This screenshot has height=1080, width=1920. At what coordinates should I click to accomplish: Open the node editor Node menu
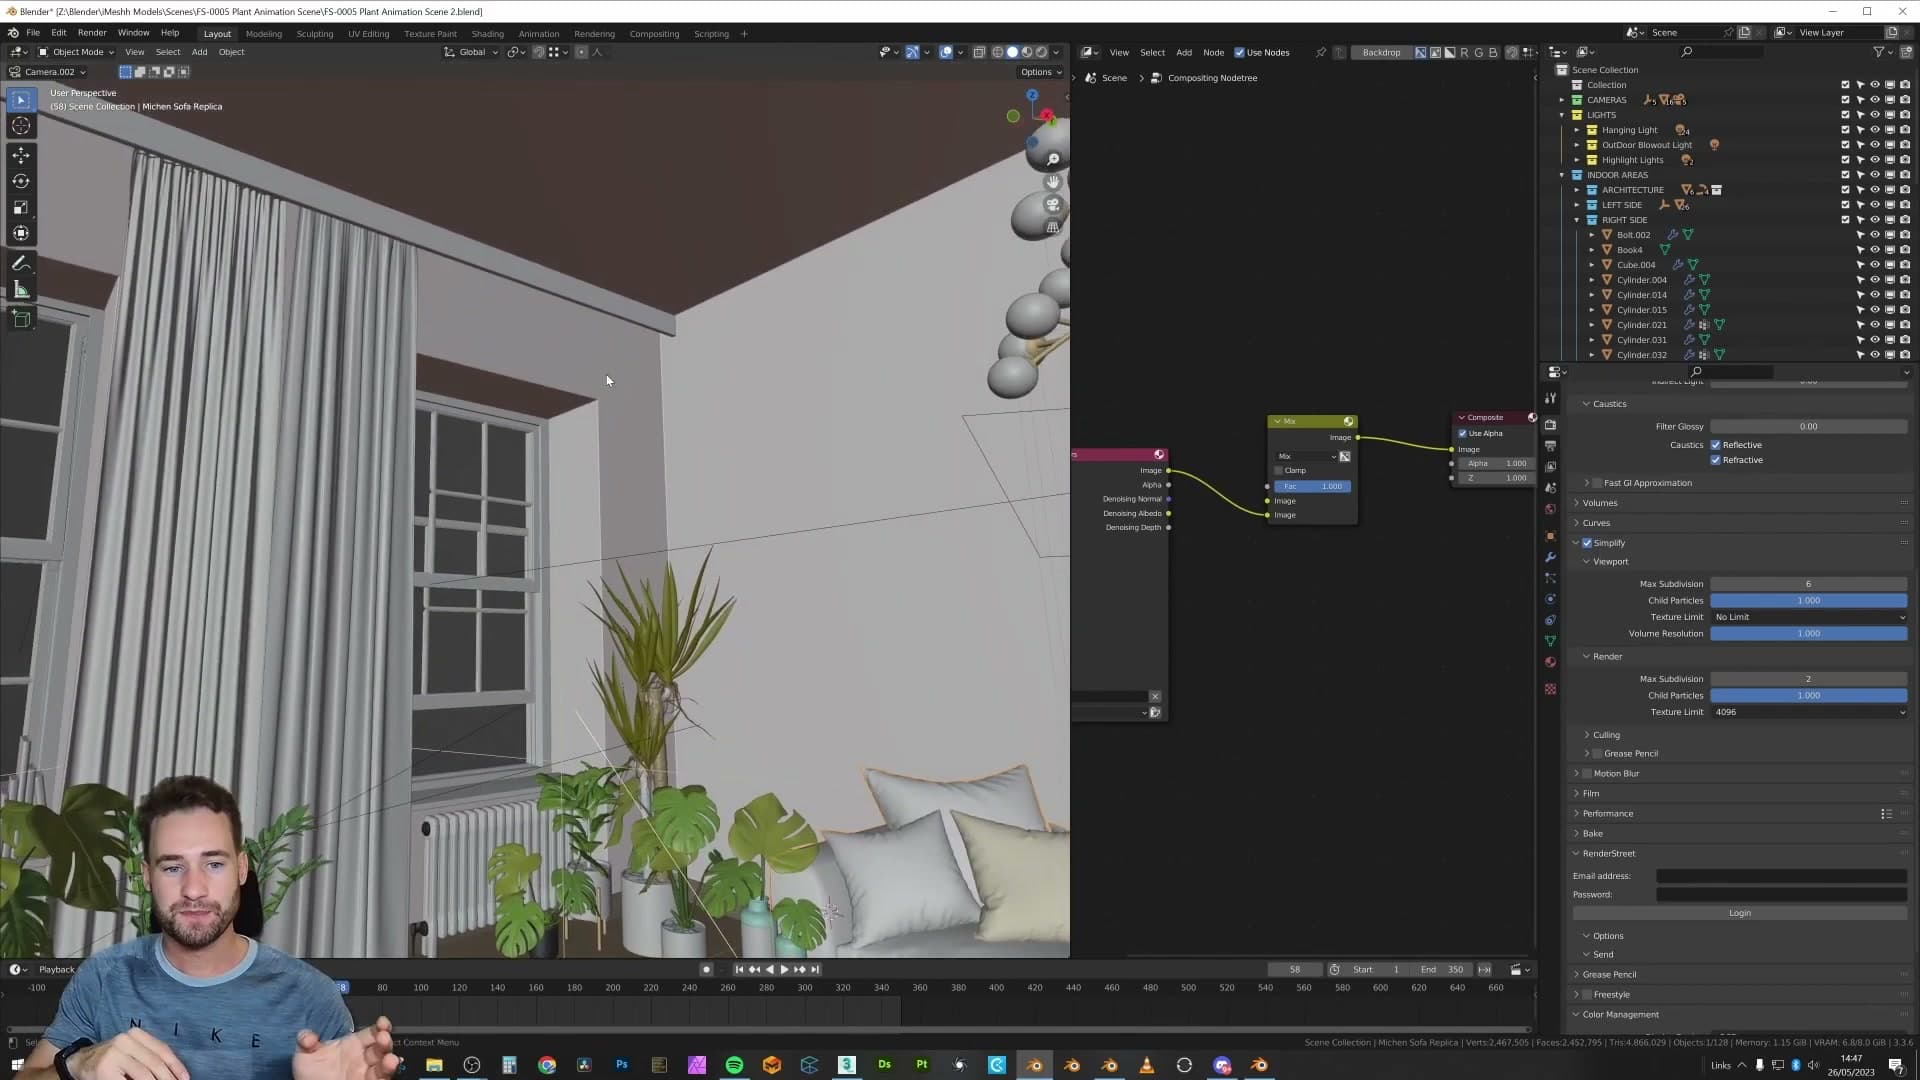click(x=1213, y=53)
